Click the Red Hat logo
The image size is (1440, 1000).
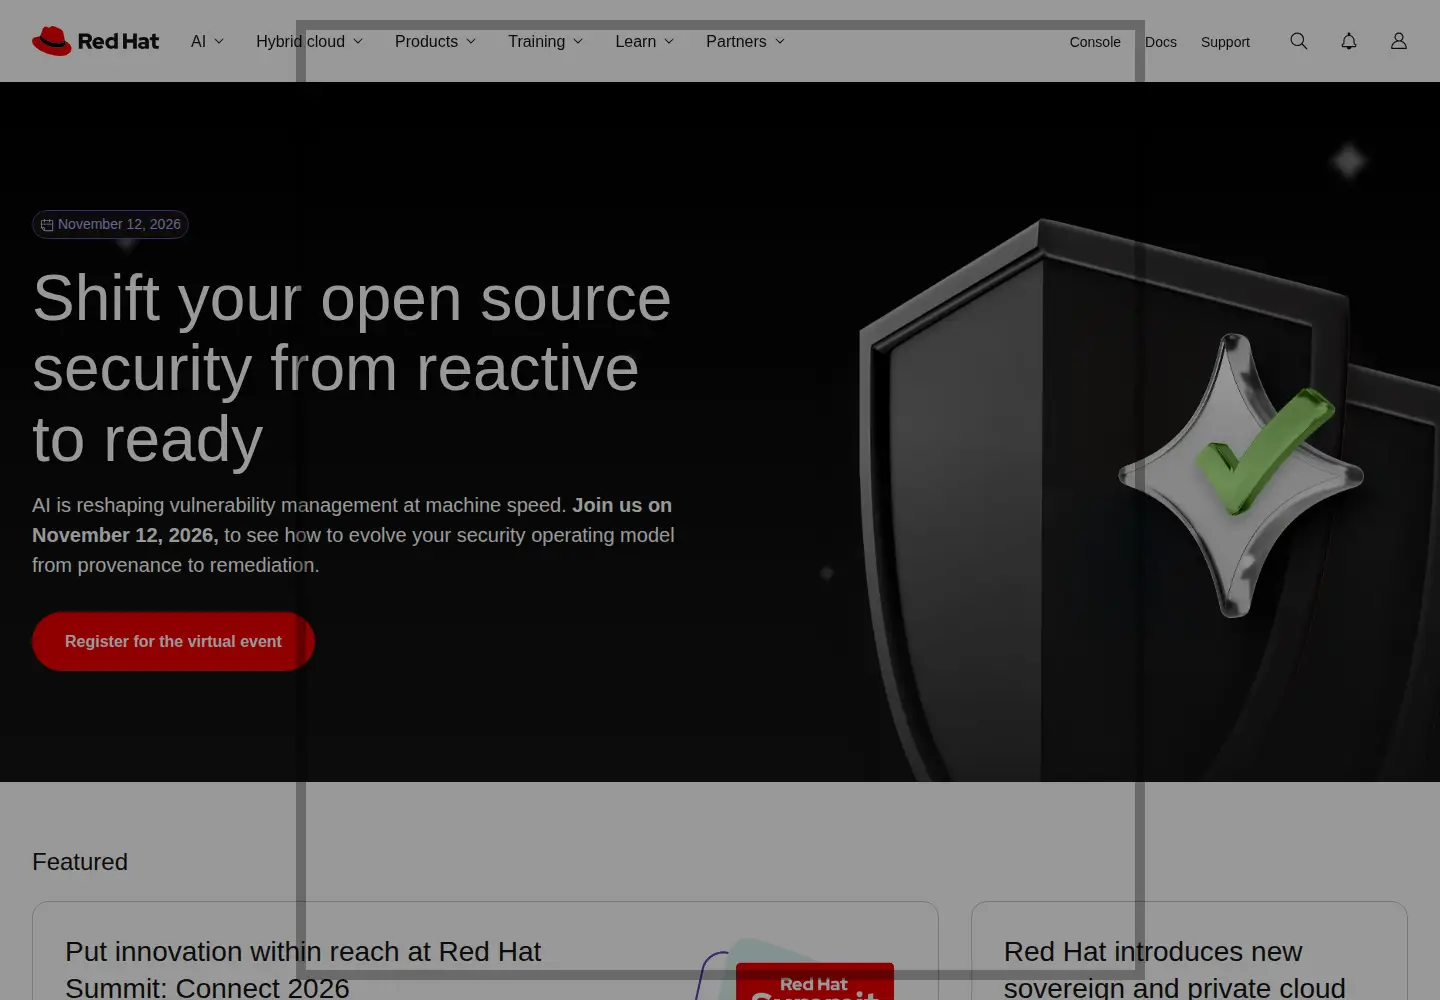[95, 41]
